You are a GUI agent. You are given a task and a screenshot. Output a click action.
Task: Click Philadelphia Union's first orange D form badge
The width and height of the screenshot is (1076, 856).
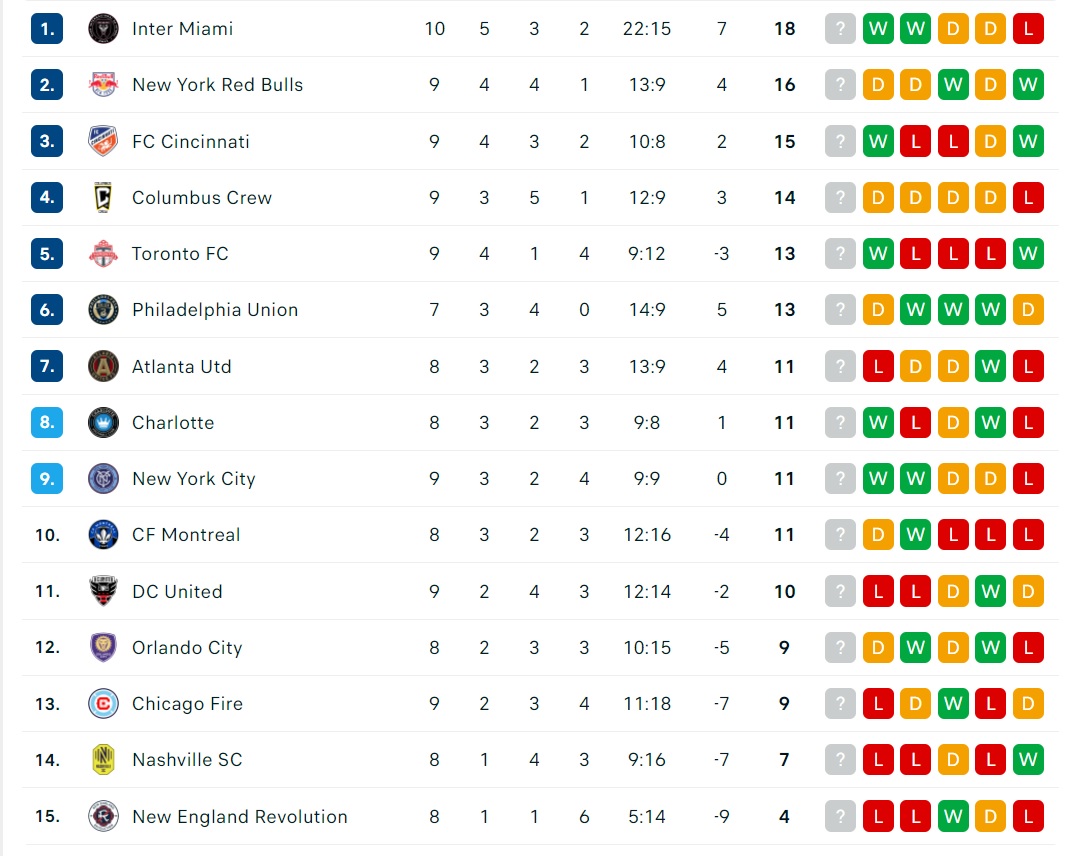pos(878,310)
